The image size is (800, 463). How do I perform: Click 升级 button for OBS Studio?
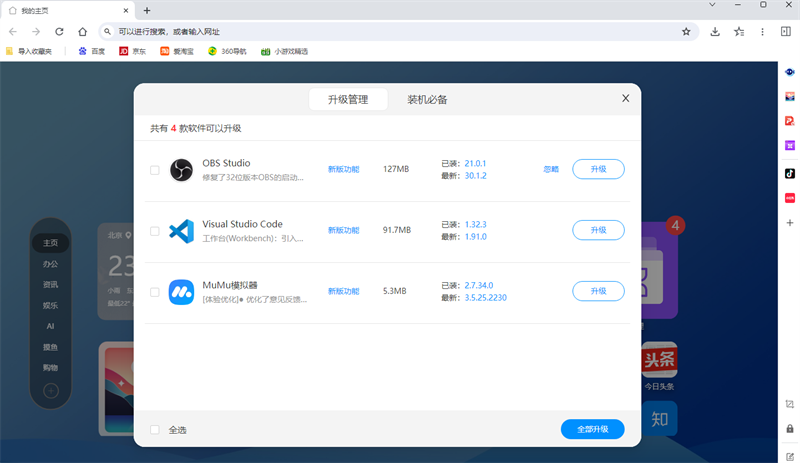pos(598,169)
